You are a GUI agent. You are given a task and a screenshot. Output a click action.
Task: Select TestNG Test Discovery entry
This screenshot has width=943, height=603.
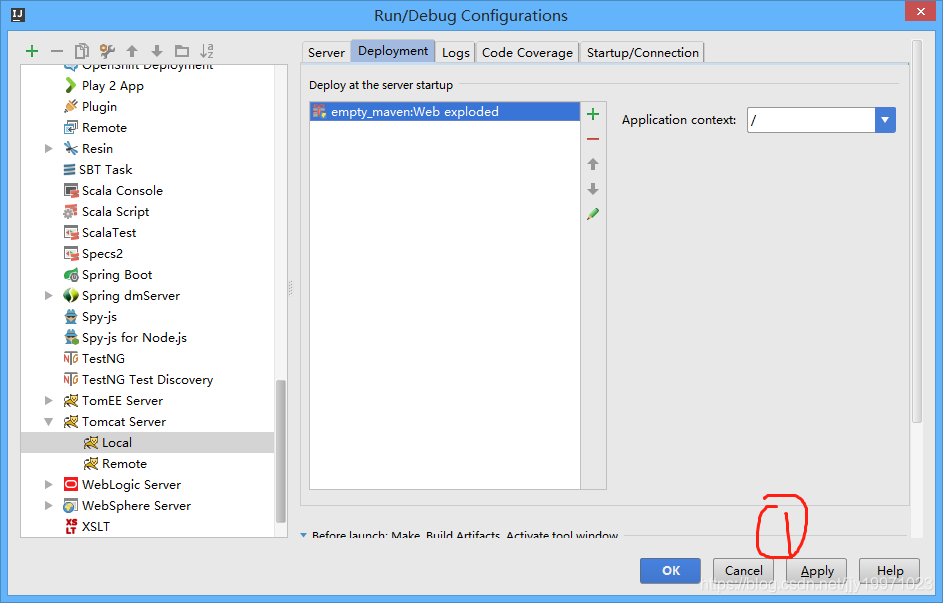pyautogui.click(x=147, y=380)
